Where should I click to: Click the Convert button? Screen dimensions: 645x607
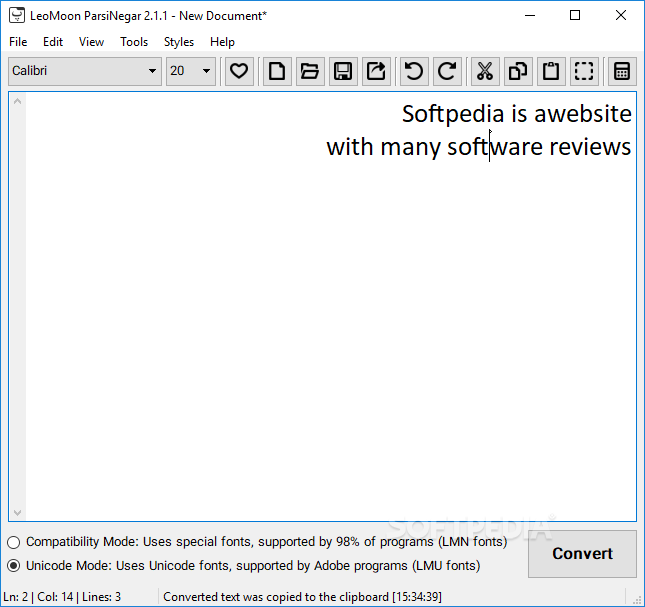coord(582,554)
